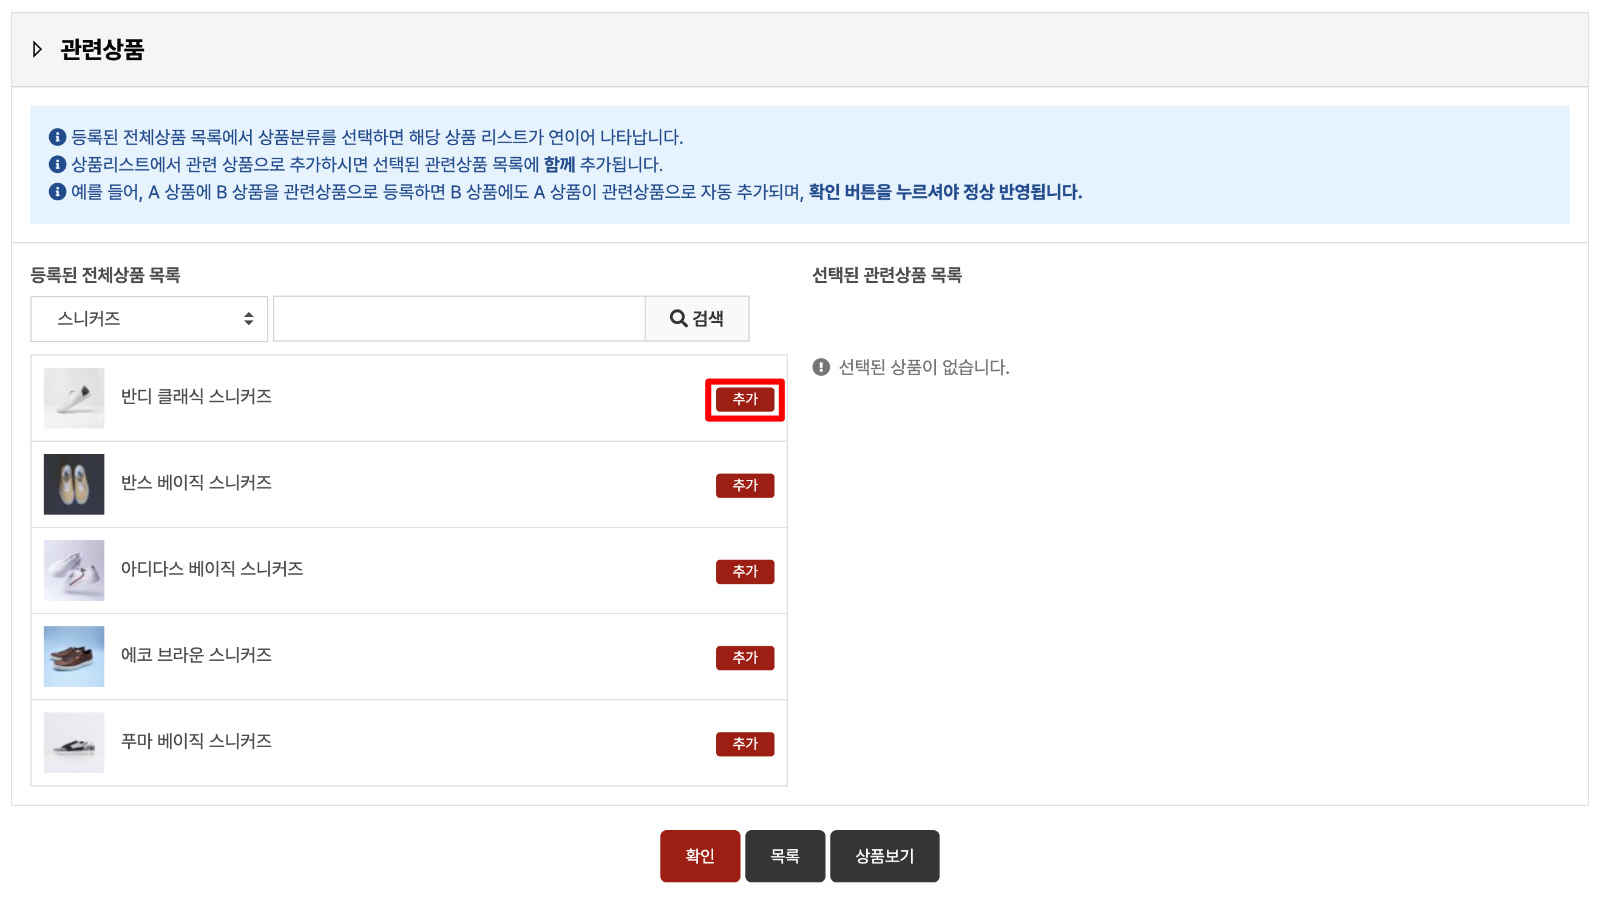Add 아디다스 베이직 스니커즈 to related products
The width and height of the screenshot is (1600, 903).
click(745, 571)
